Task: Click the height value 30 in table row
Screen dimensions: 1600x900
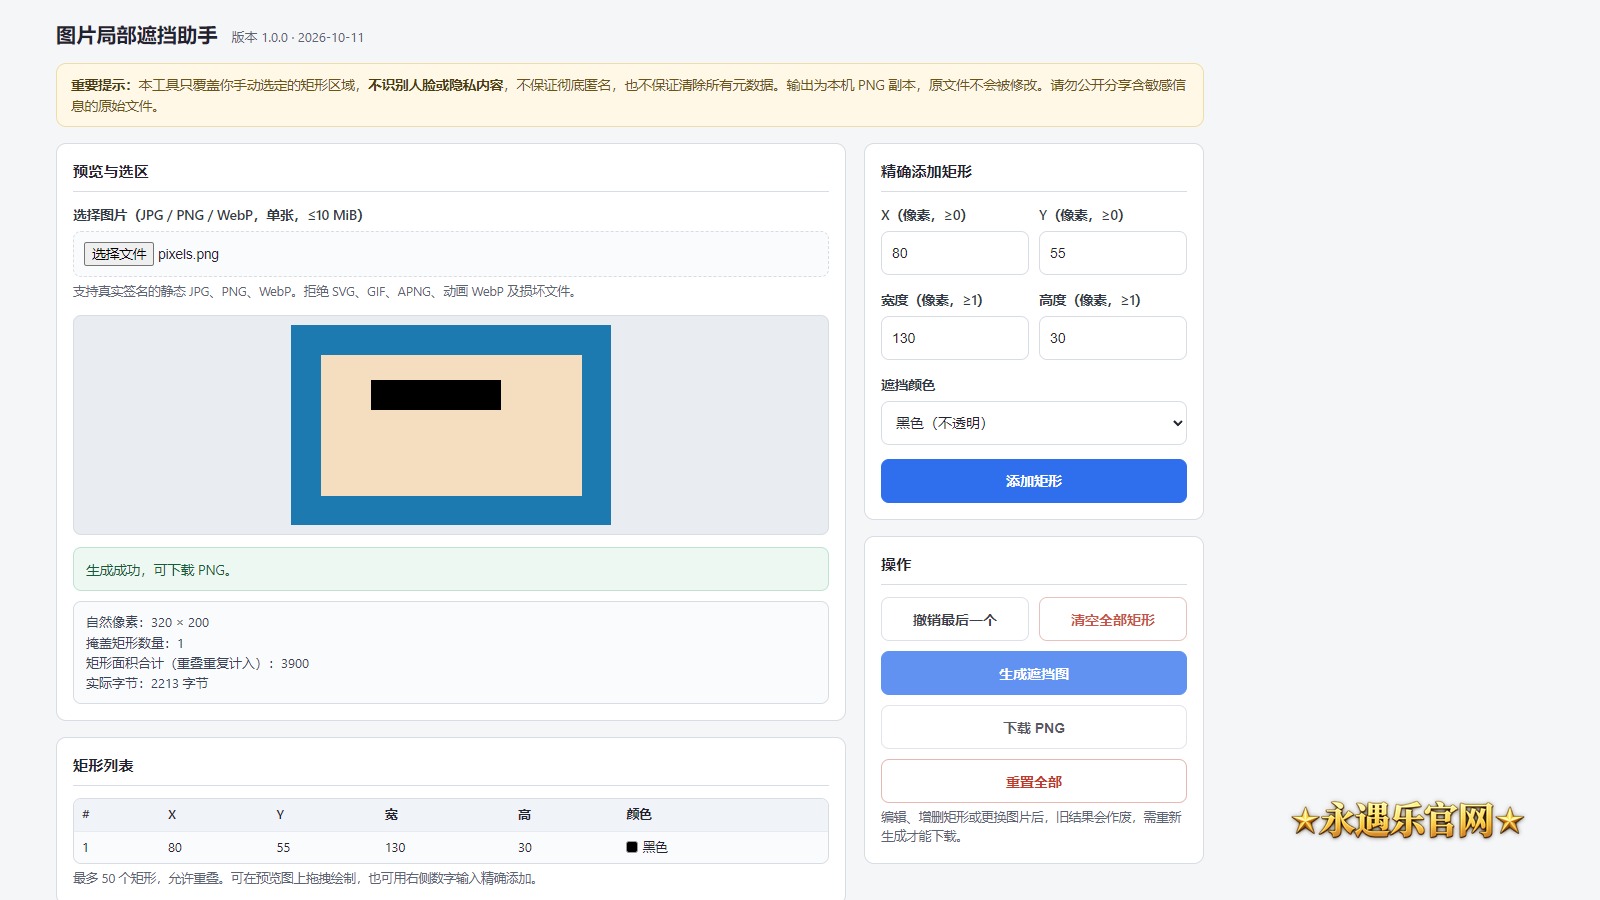Action: coord(525,847)
